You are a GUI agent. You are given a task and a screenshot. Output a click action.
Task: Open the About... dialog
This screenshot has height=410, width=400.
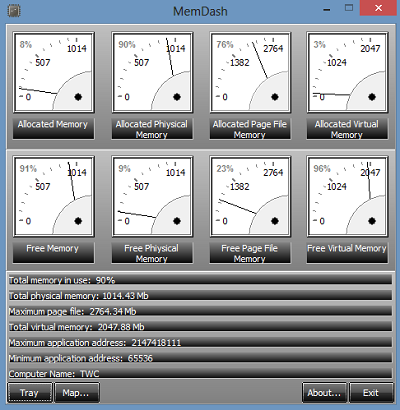pos(325,393)
